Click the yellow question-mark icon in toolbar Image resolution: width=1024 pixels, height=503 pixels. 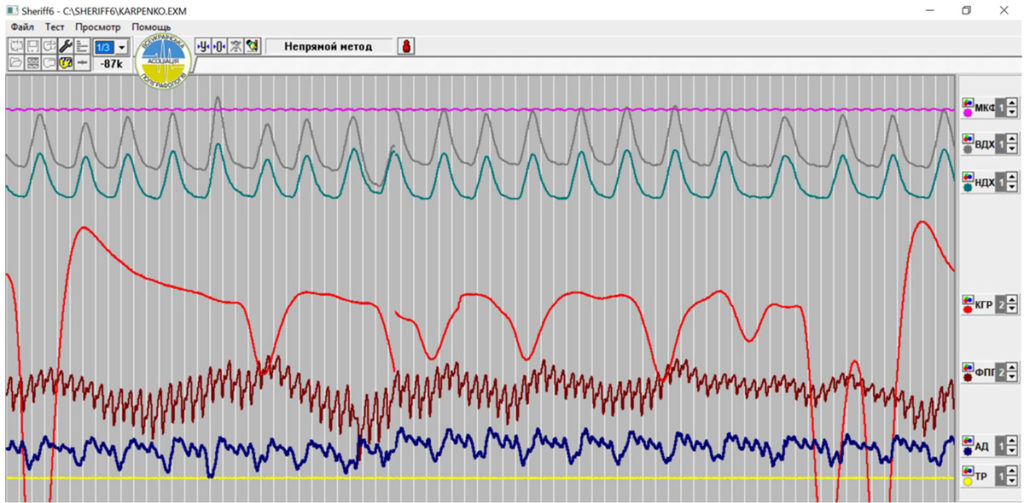(66, 63)
